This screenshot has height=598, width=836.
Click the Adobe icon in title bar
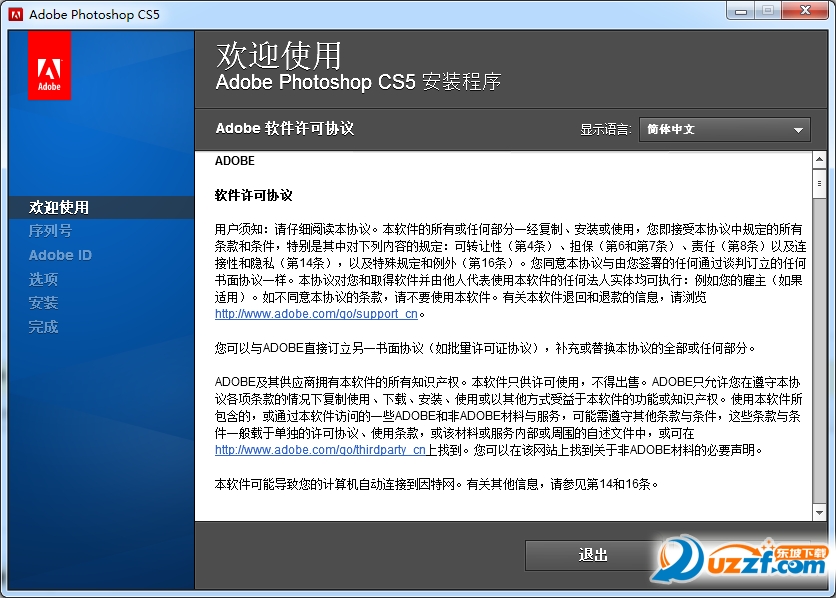point(16,14)
